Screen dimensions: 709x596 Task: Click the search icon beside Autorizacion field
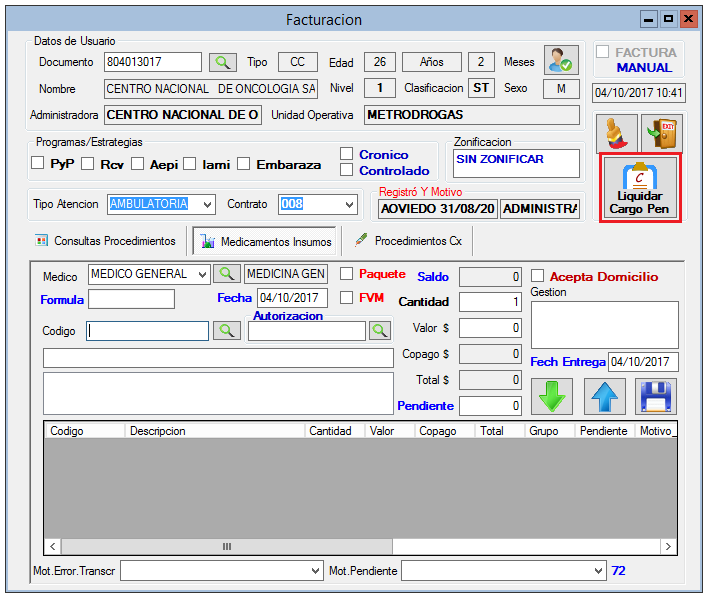click(379, 330)
